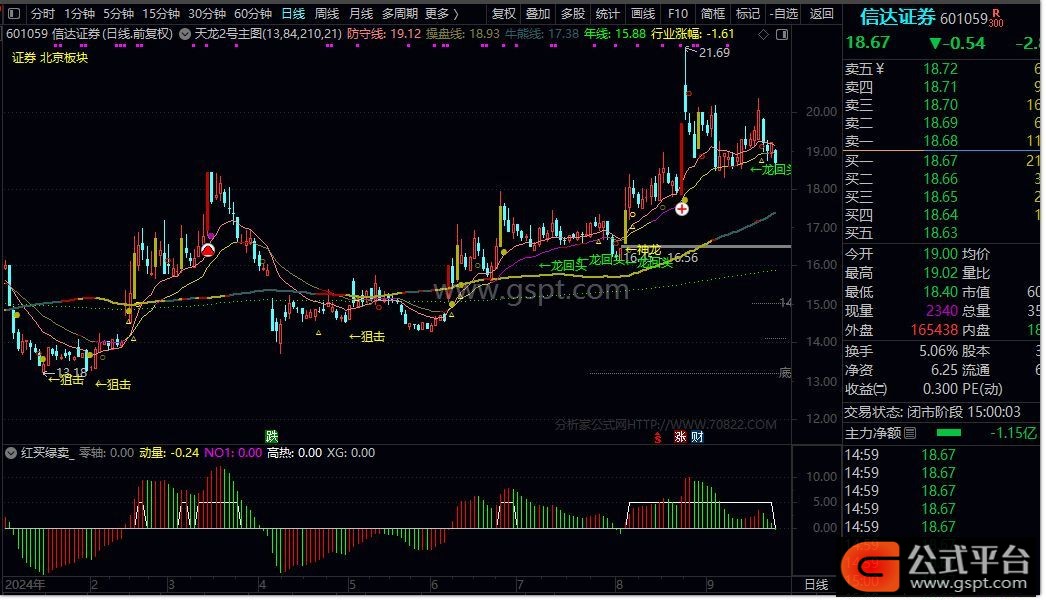Image resolution: width=1046 pixels, height=600 pixels.
Task: Toggle 叠加 overlay mode
Action: tap(538, 14)
